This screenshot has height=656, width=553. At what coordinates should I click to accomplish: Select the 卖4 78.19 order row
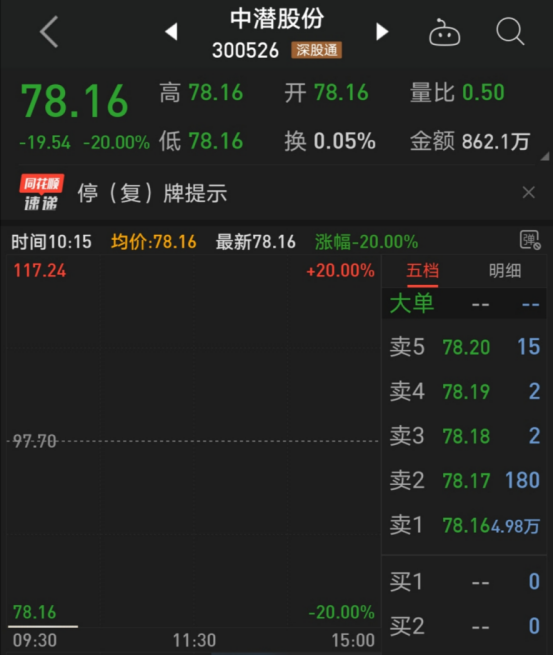464,392
